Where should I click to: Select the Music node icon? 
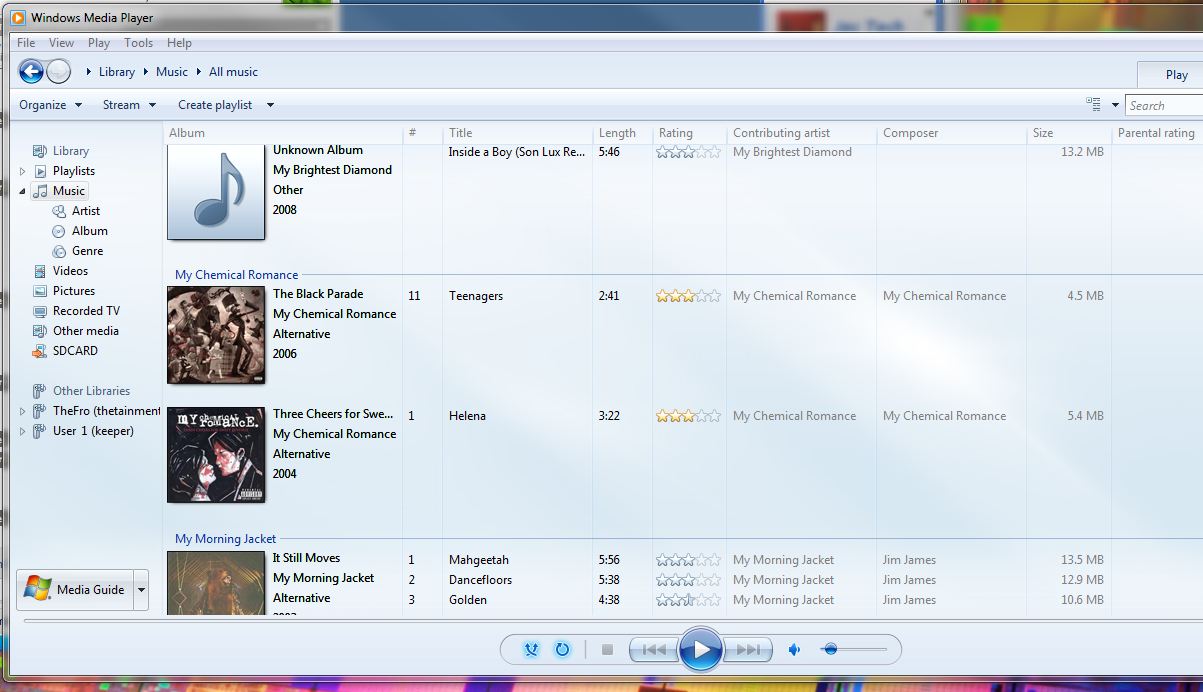(40, 191)
